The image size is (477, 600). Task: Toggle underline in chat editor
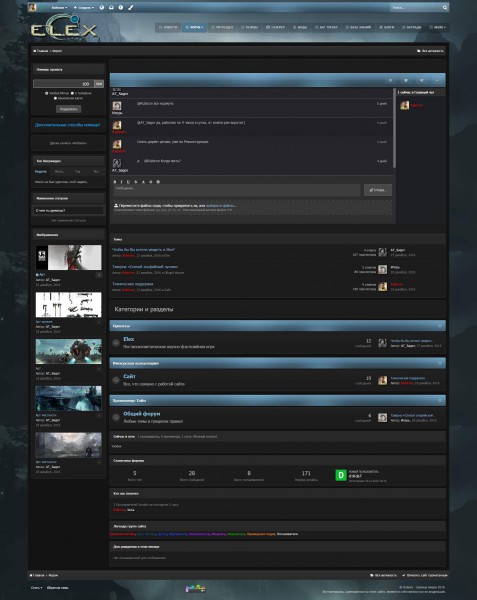(129, 182)
